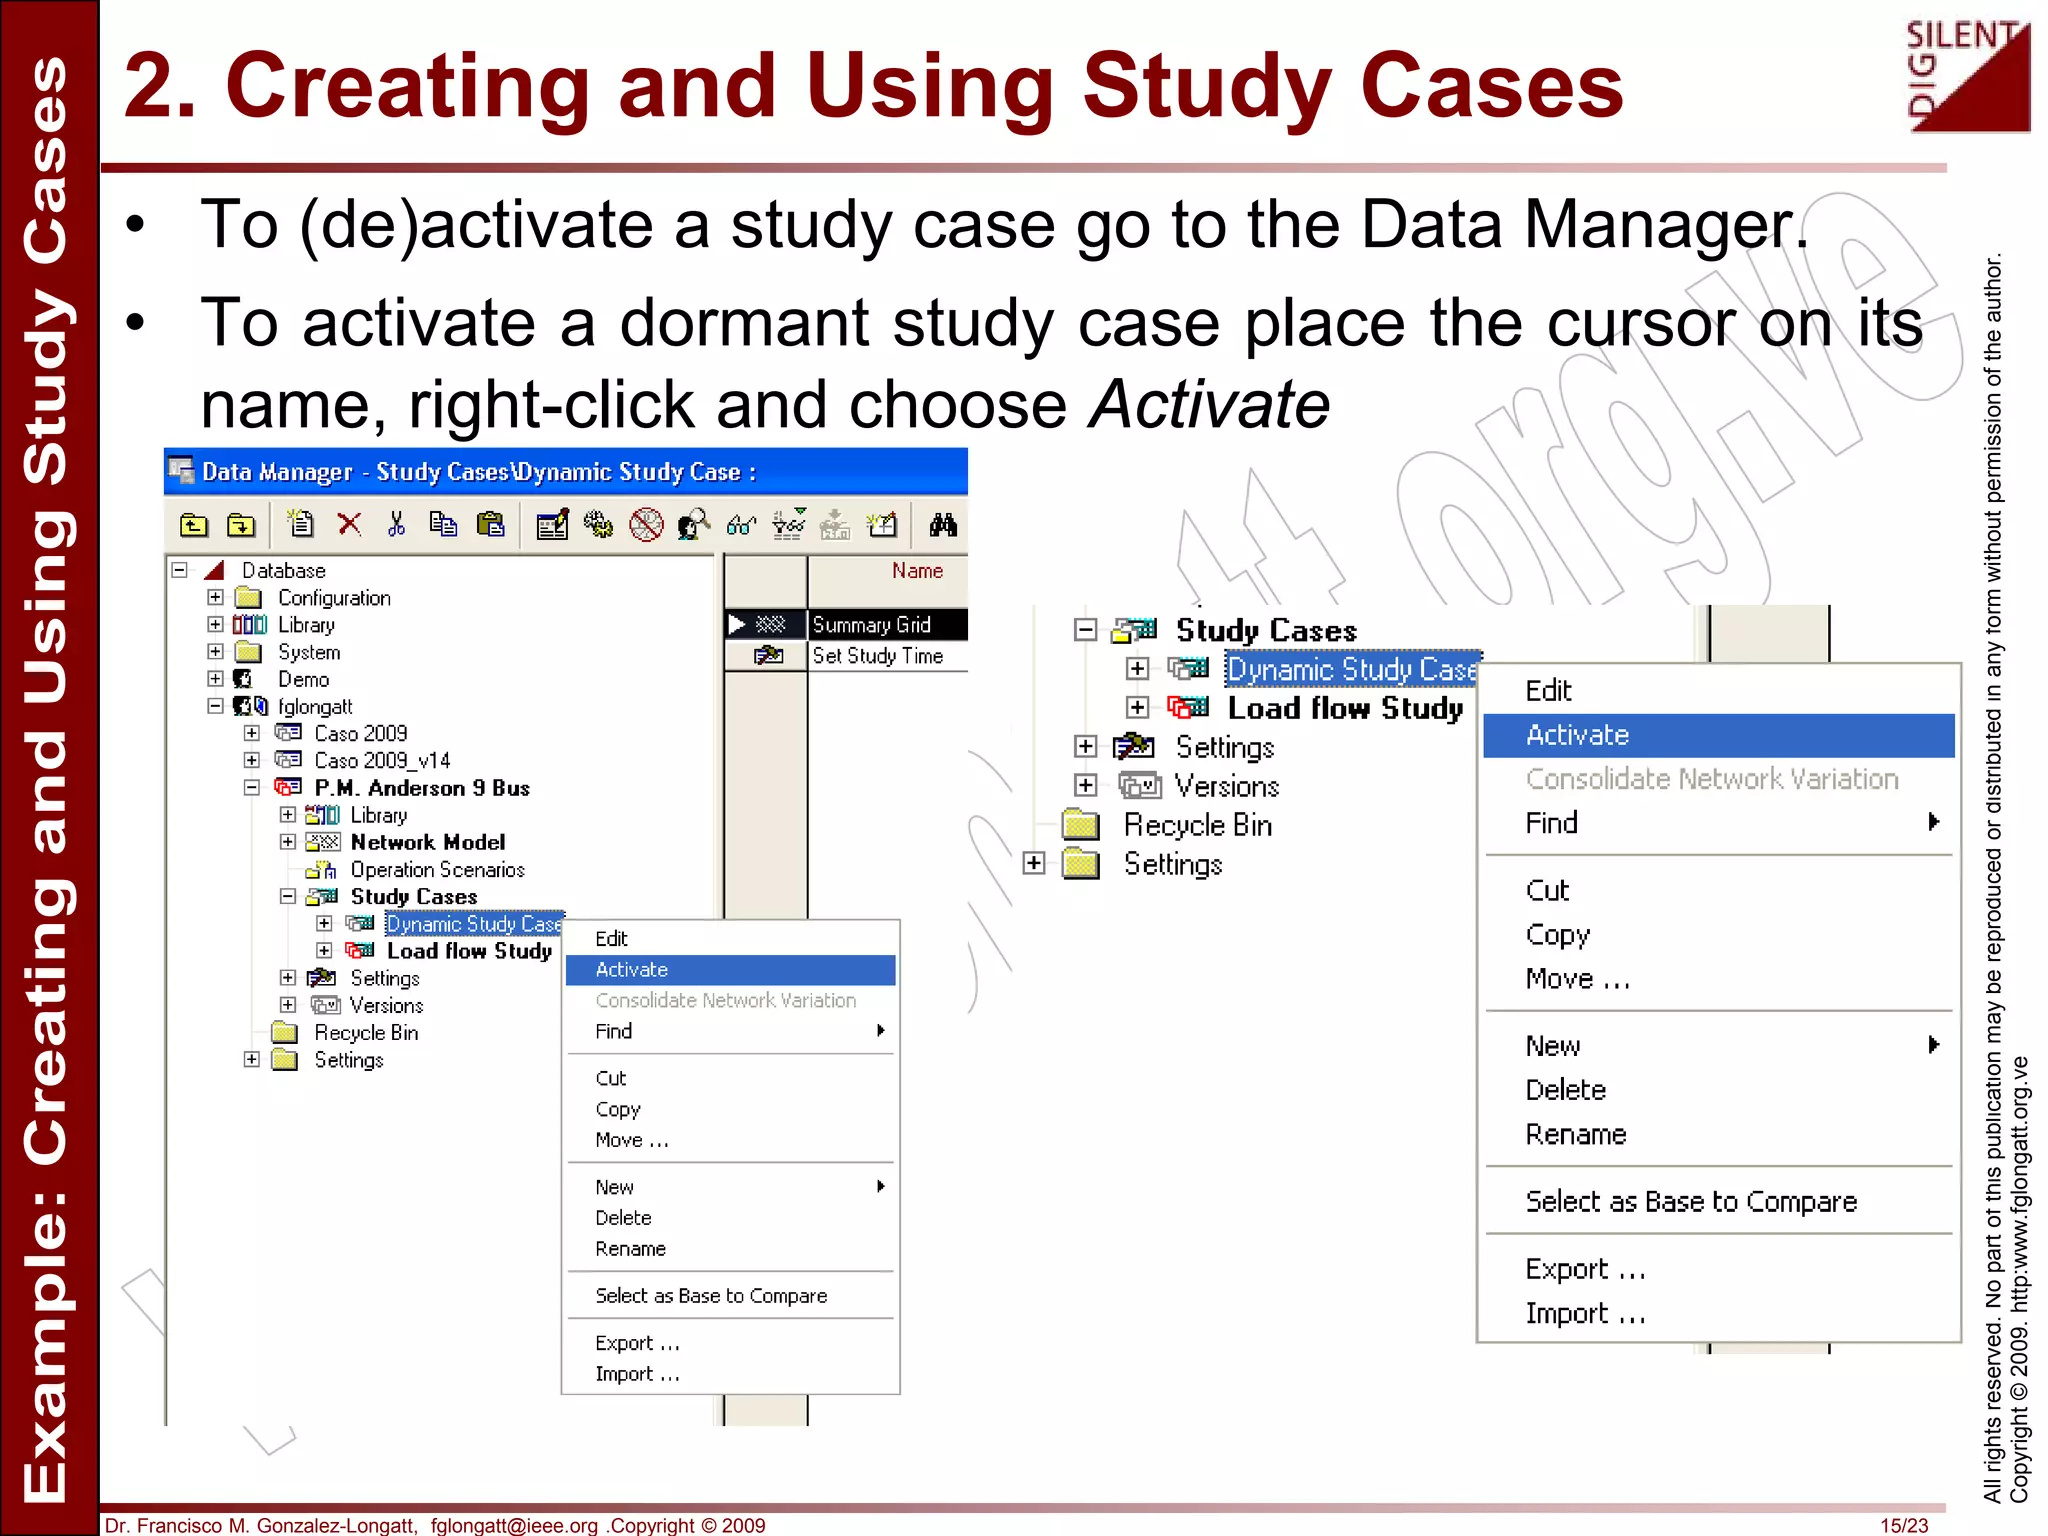This screenshot has height=1536, width=2048.
Task: Click the folder up-level toolbar icon
Action: pyautogui.click(x=194, y=524)
